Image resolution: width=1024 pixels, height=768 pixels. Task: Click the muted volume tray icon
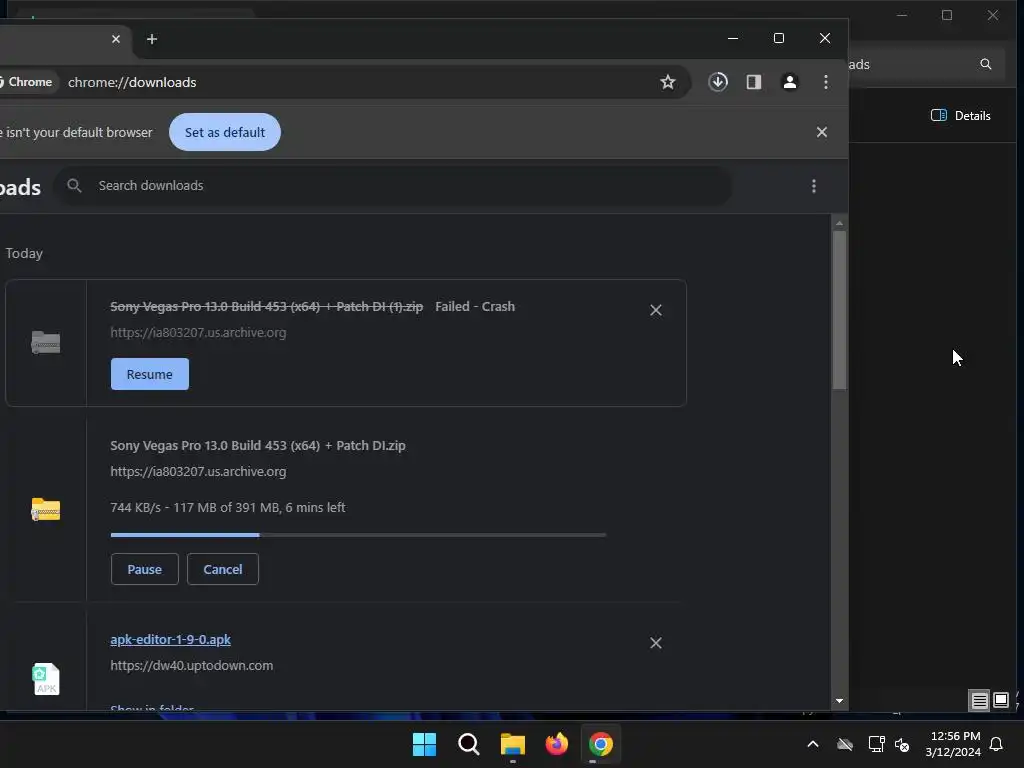pos(903,744)
